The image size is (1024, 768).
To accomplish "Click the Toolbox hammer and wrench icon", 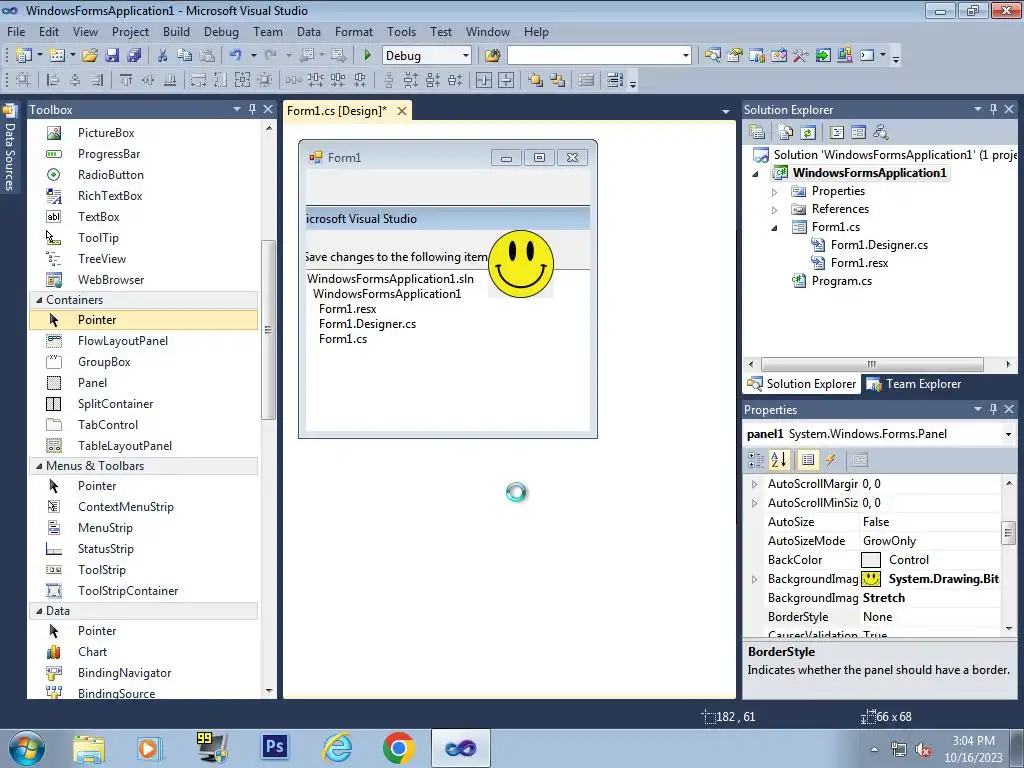I will pos(801,56).
